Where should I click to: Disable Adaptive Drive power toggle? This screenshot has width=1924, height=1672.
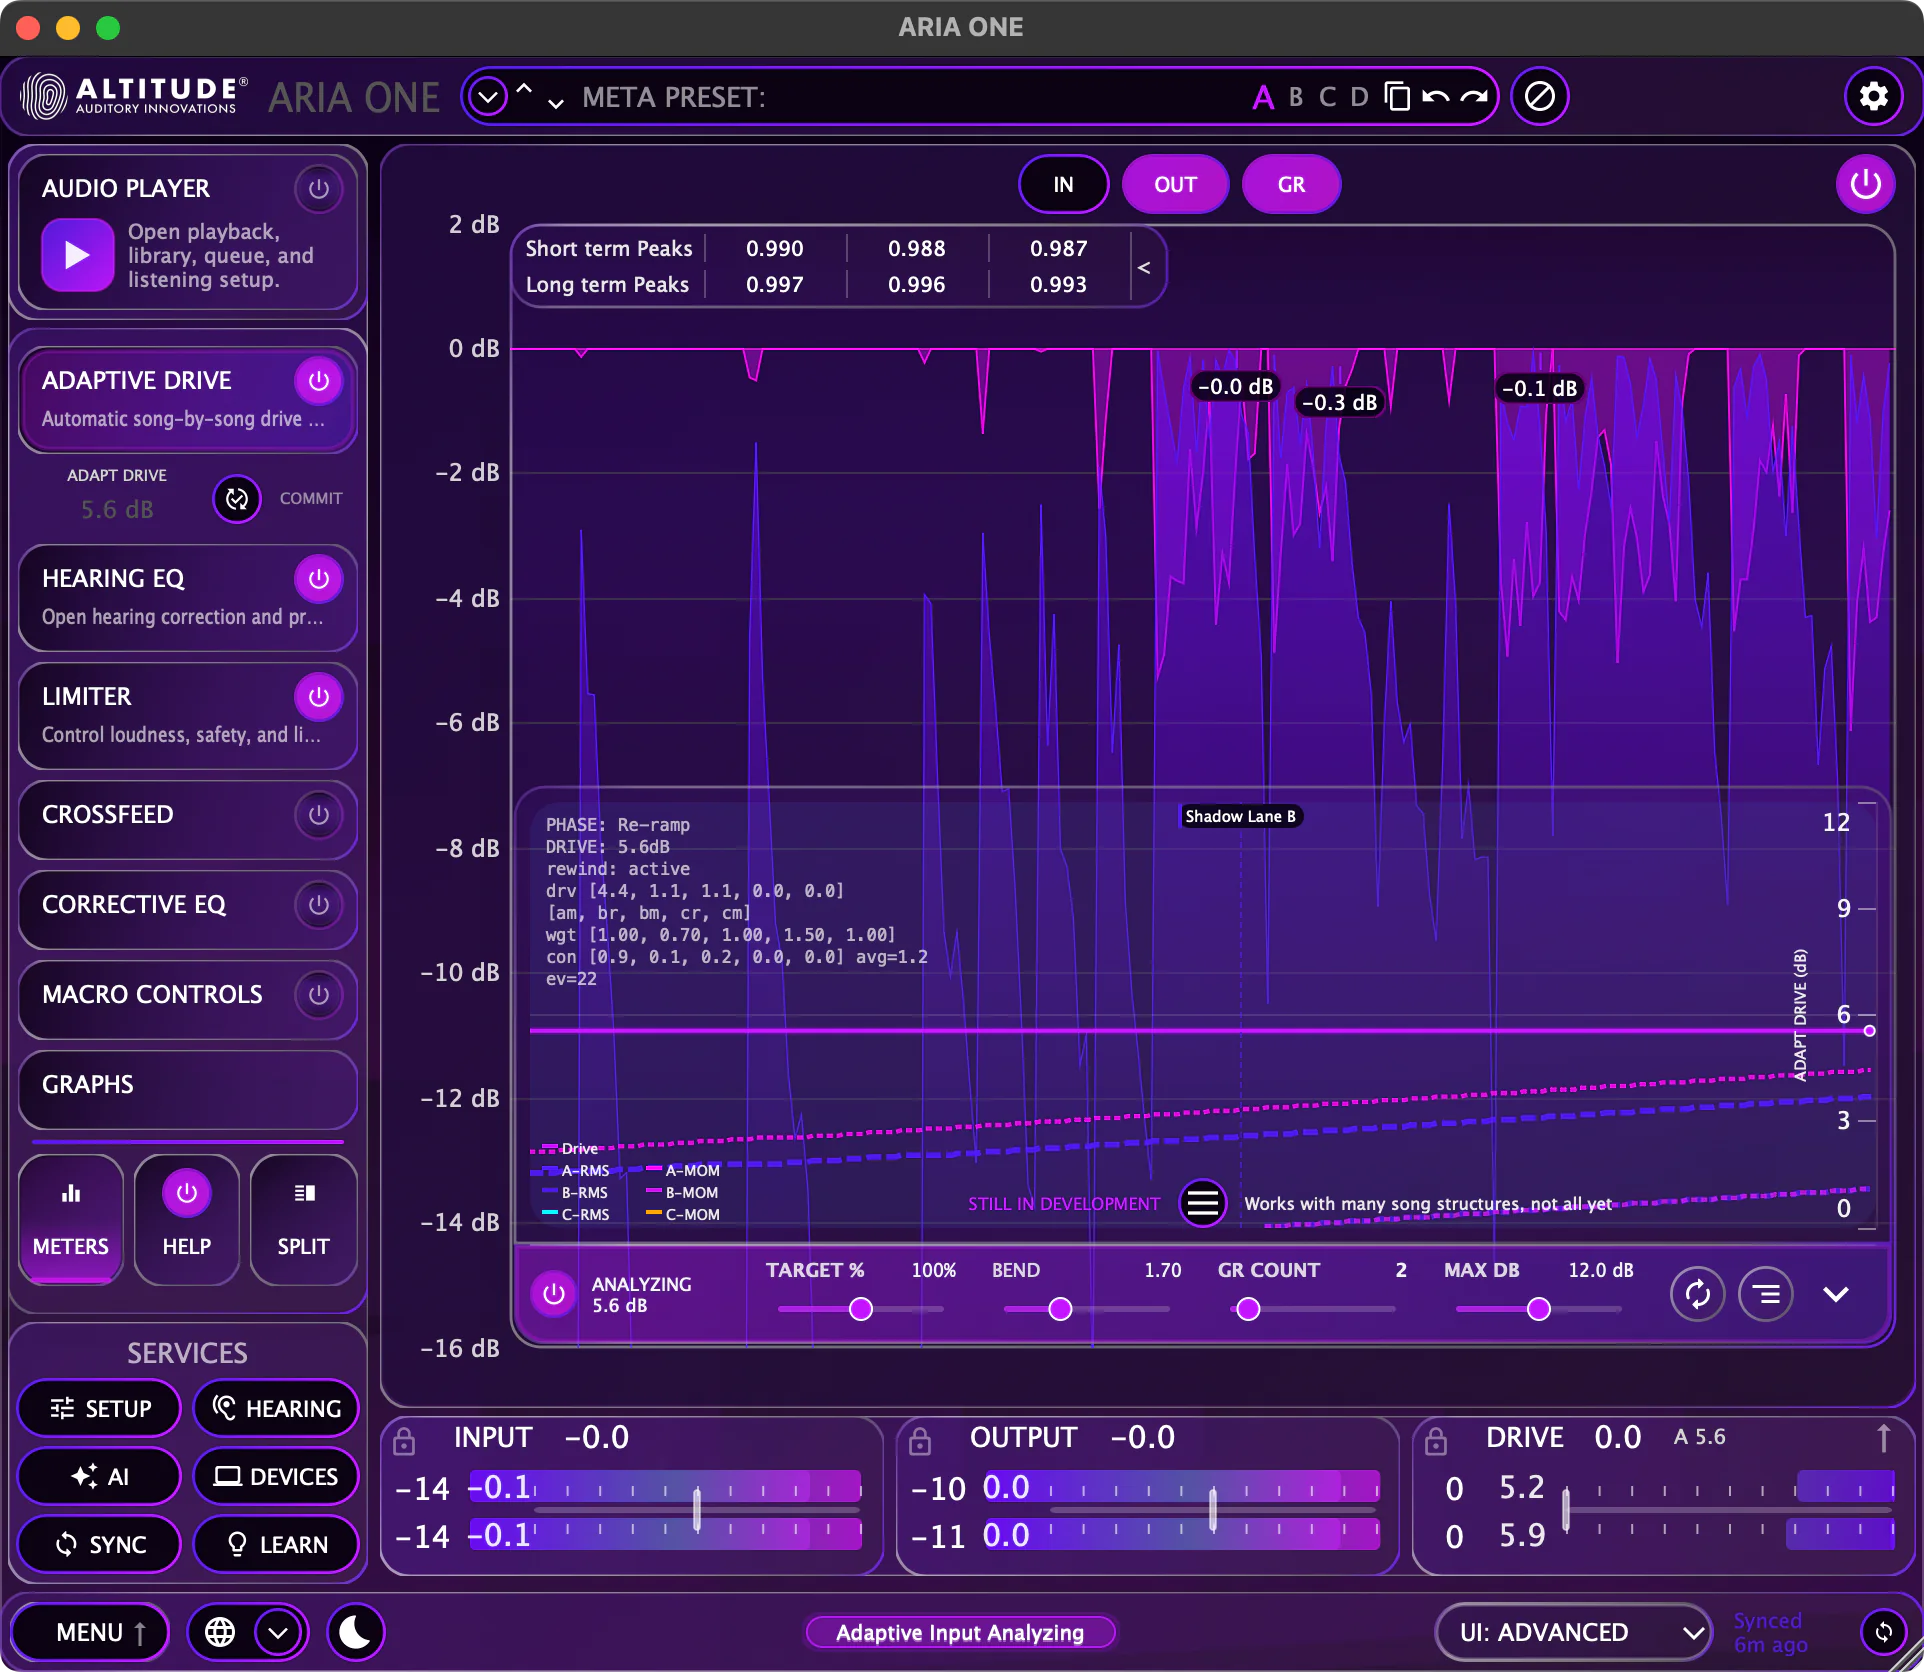(318, 381)
